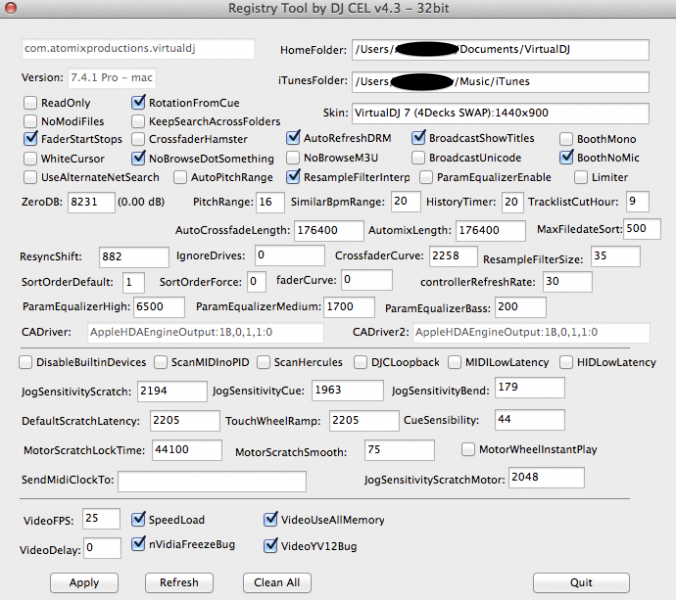The image size is (676, 600).
Task: Select the SimilarBpmRange field
Action: pyautogui.click(x=406, y=201)
